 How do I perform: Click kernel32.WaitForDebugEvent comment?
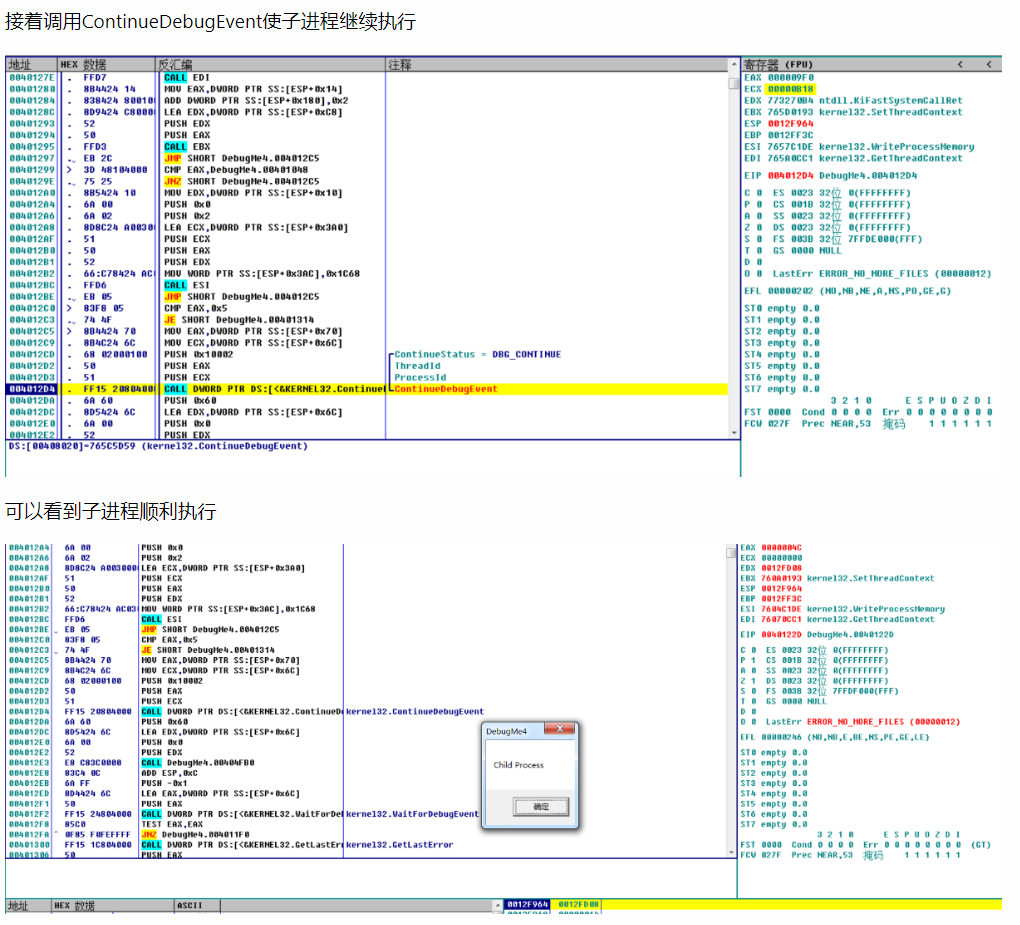pos(412,814)
